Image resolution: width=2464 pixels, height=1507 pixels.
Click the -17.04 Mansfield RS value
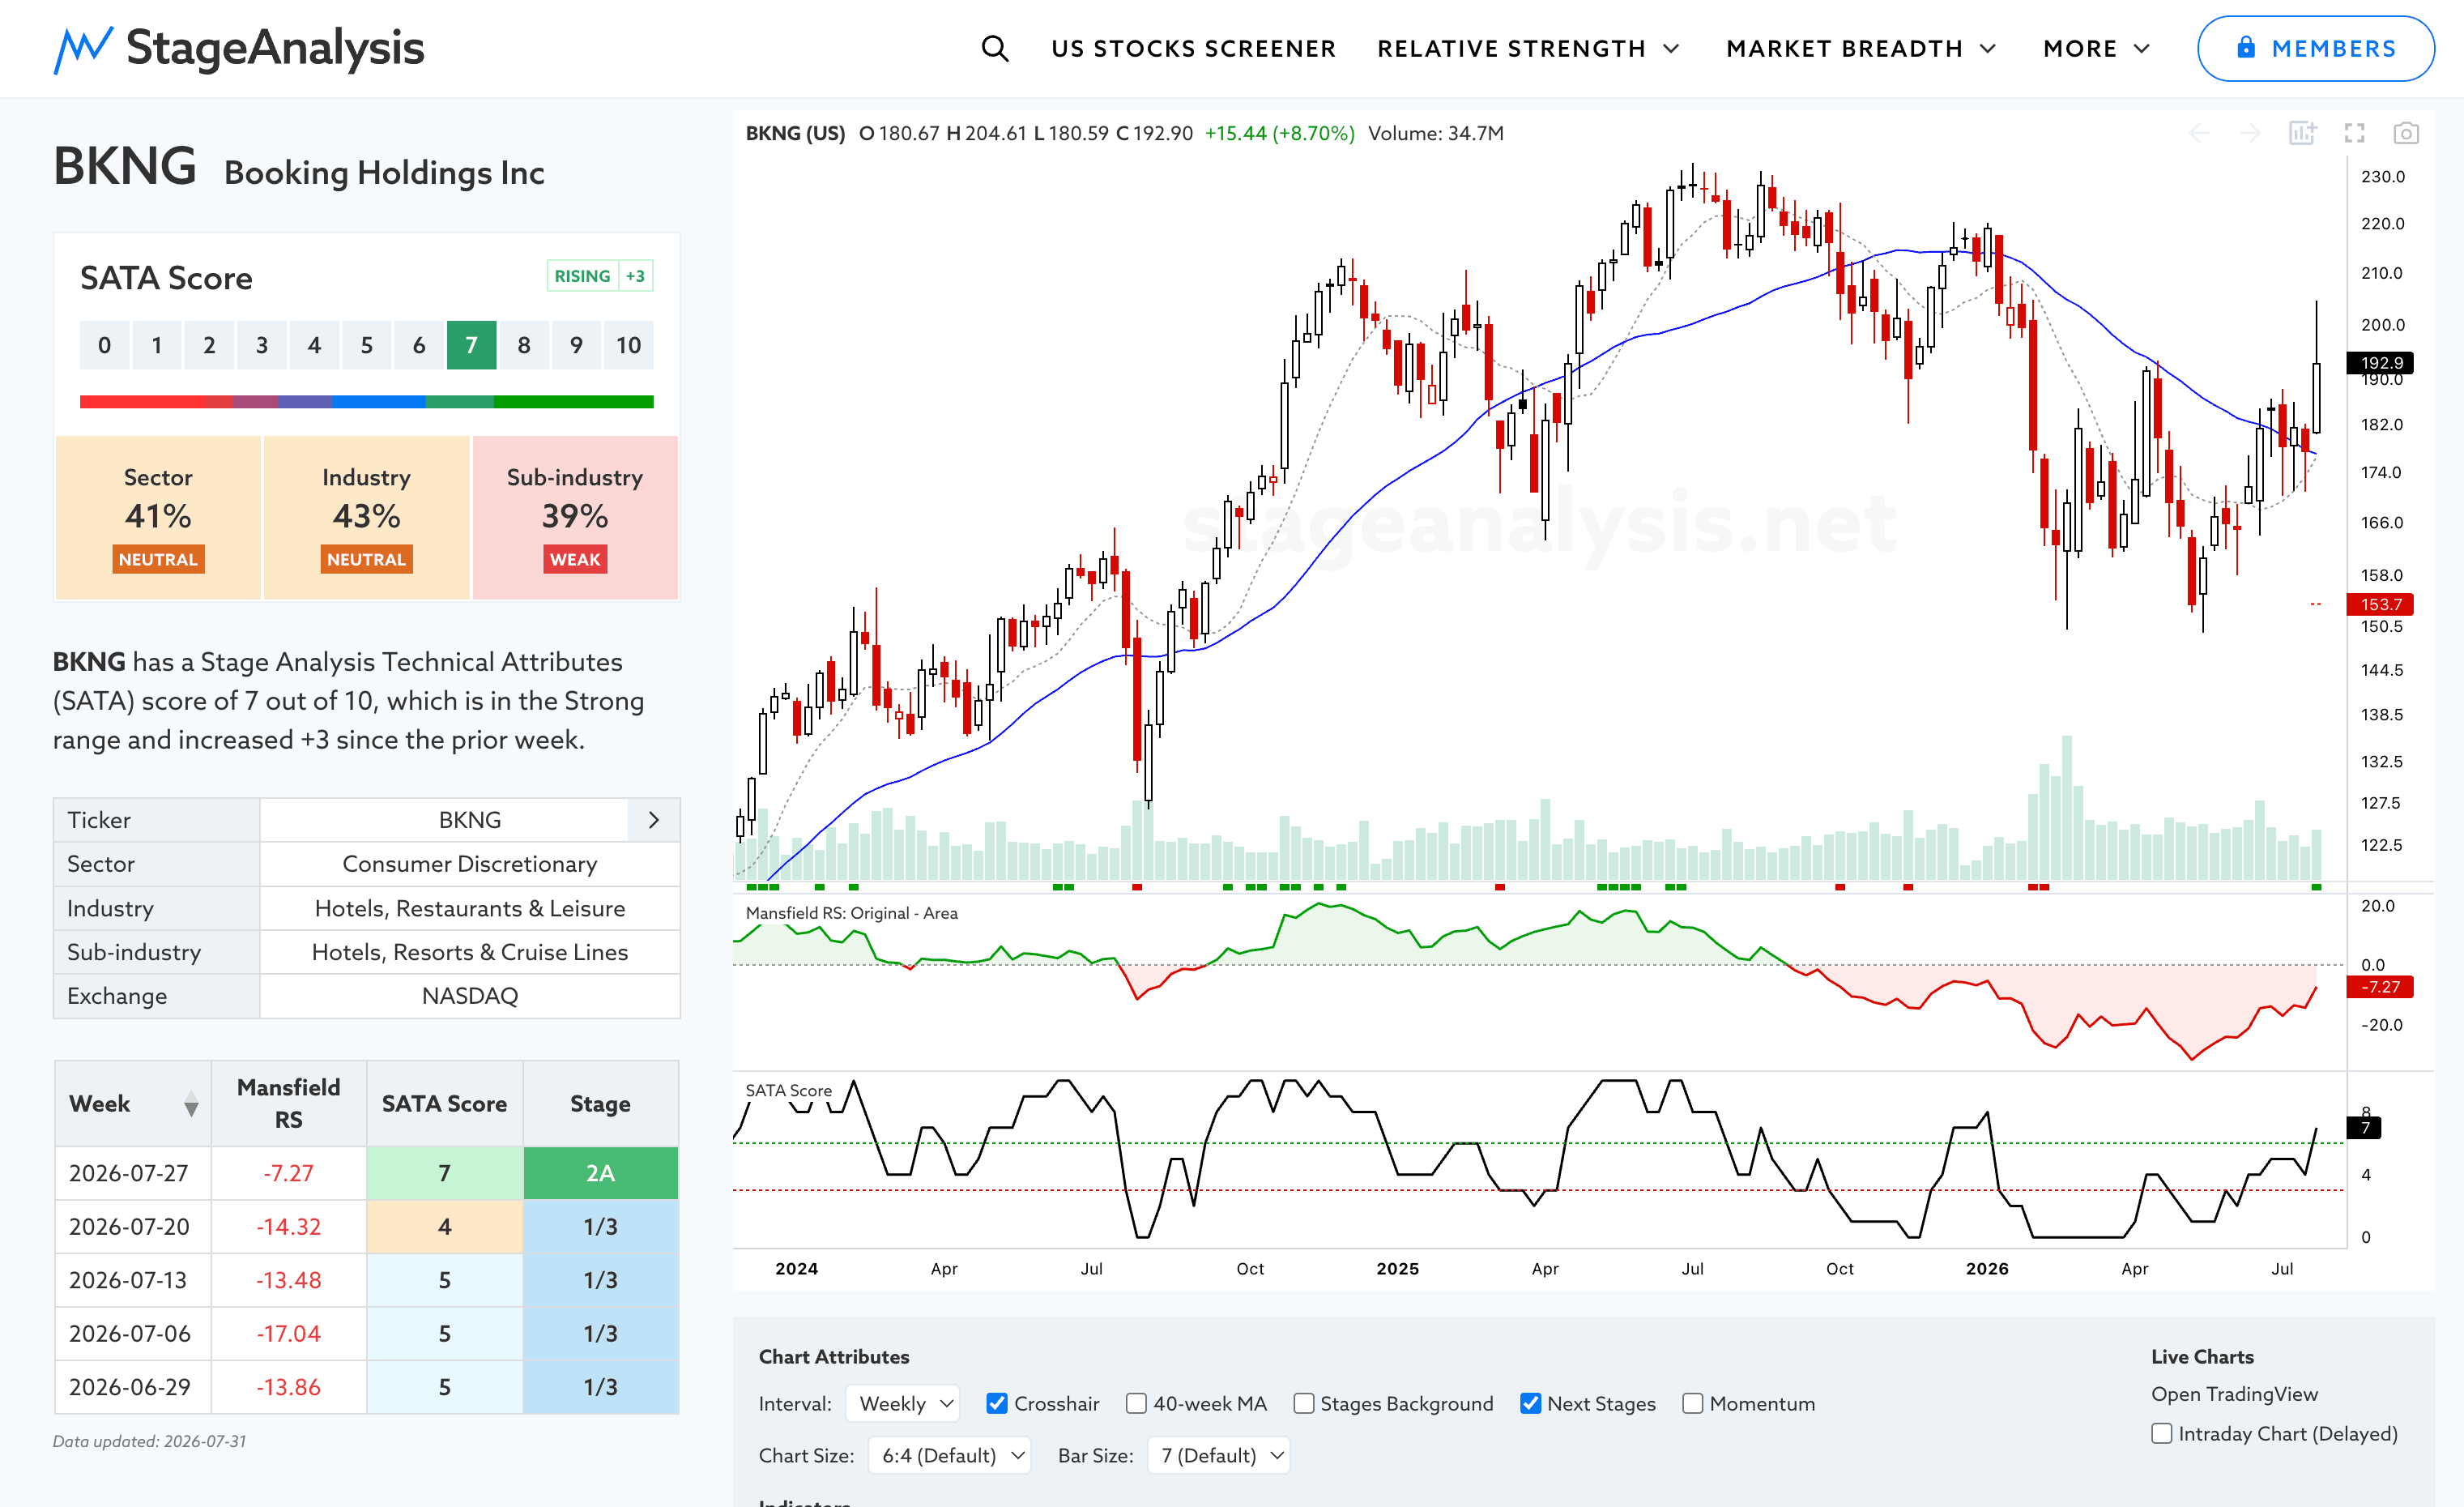click(x=288, y=1334)
